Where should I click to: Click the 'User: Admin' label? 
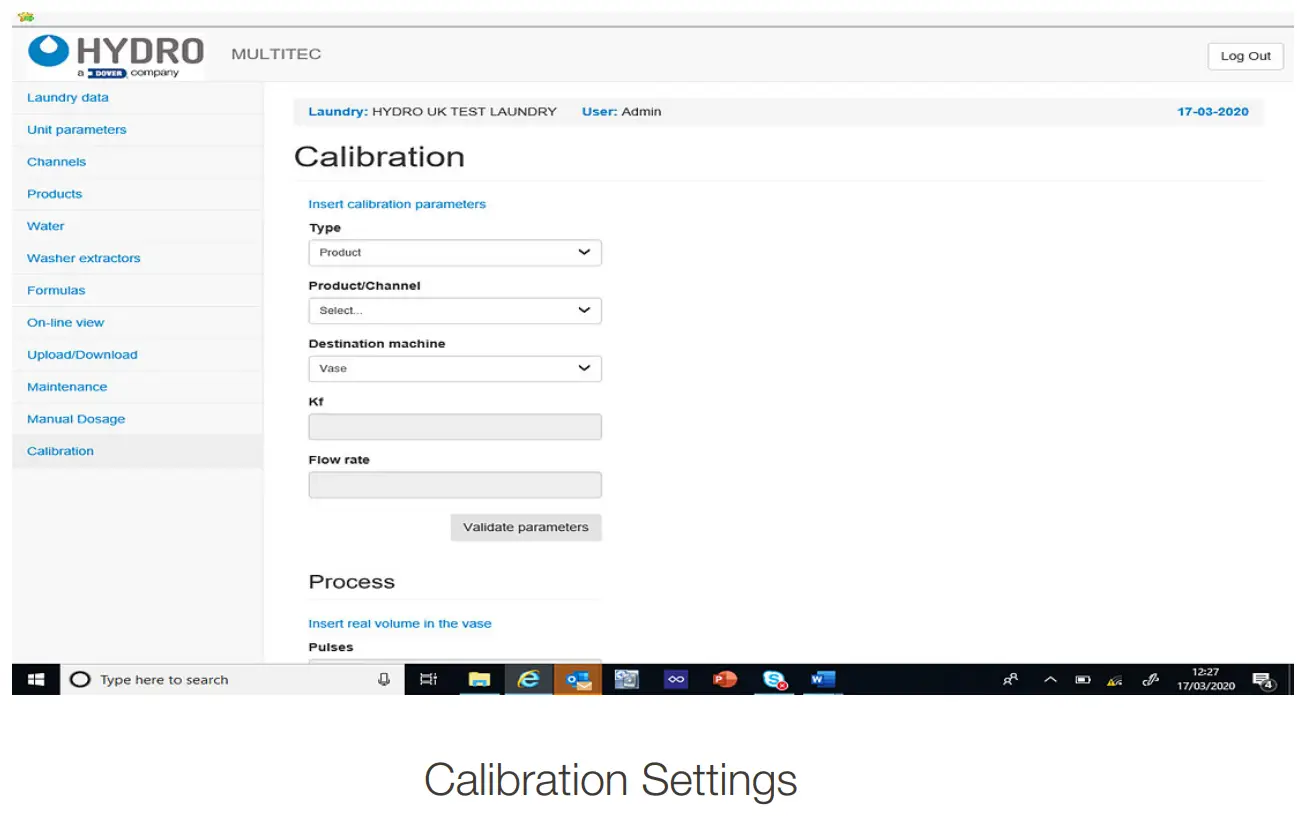pyautogui.click(x=621, y=112)
